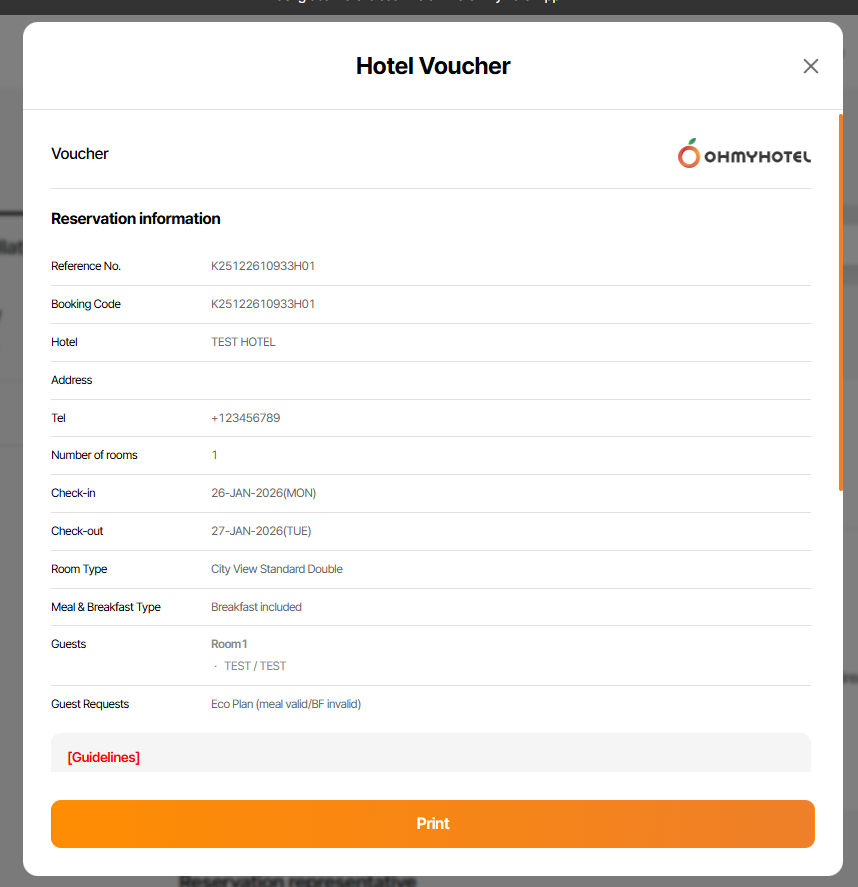Click the Breakfast included text
This screenshot has height=887, width=858.
(x=256, y=607)
